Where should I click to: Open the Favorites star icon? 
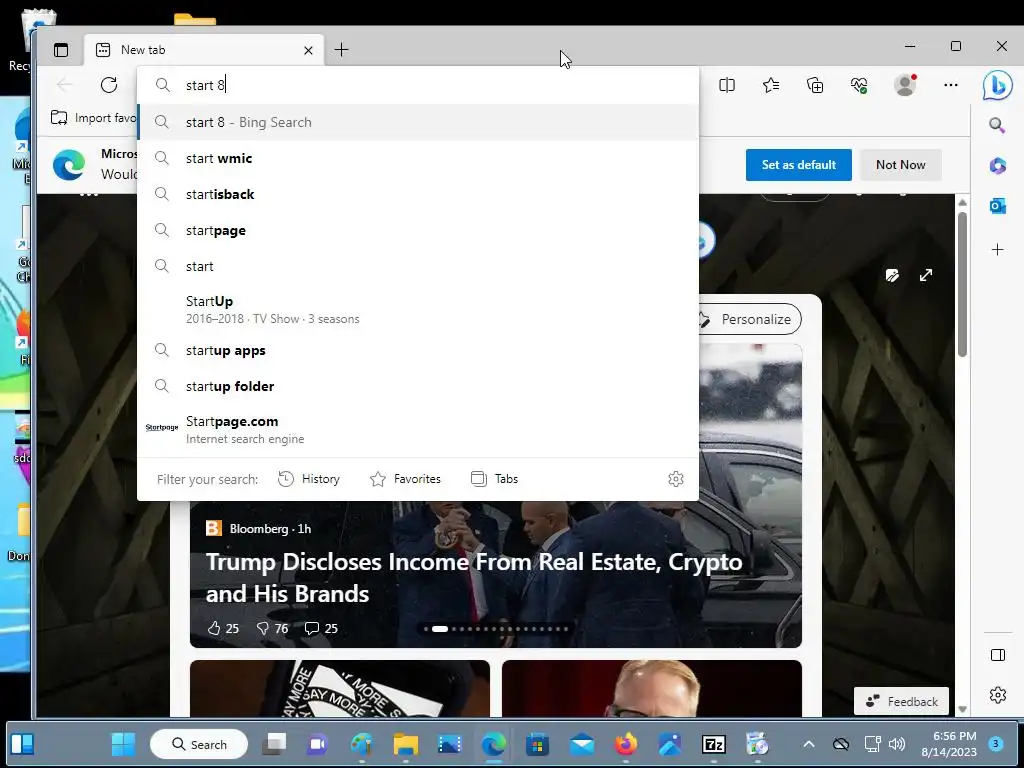click(771, 85)
